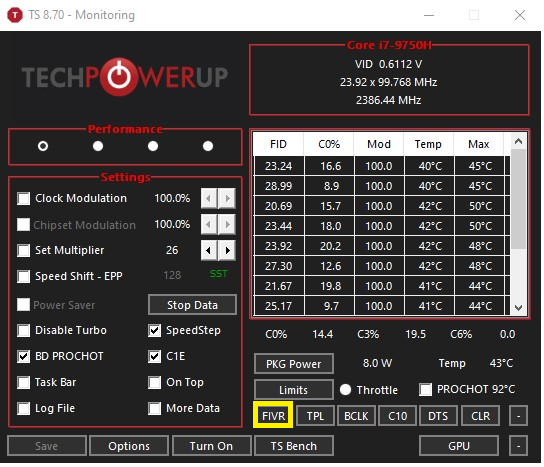This screenshot has width=544, height=467.
Task: Click the minus button beside CLR
Action: point(518,416)
